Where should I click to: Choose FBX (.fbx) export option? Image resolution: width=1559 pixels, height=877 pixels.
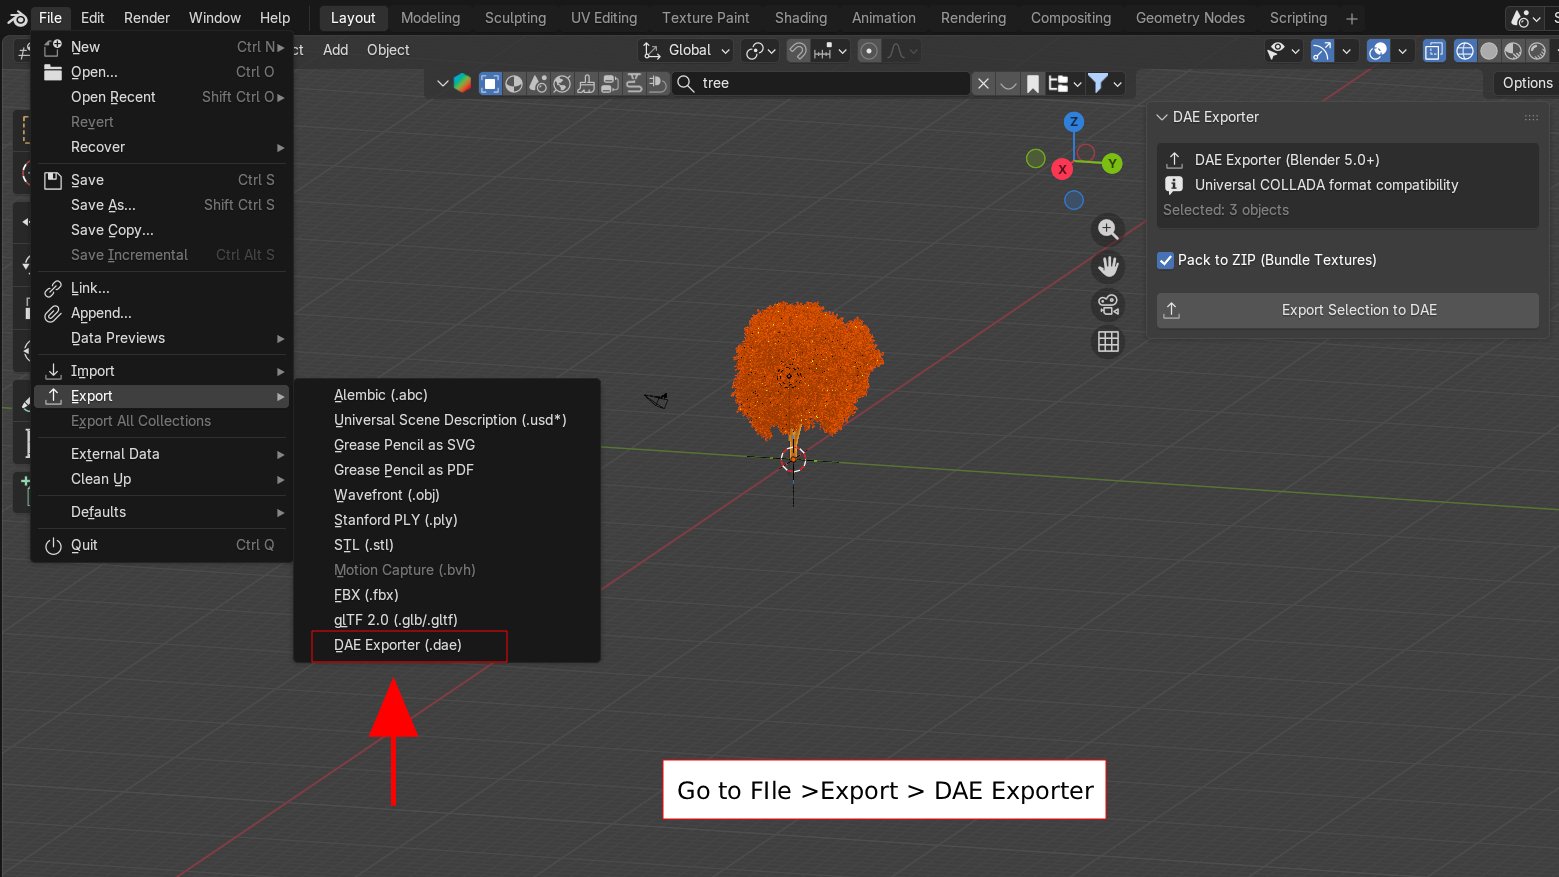366,595
